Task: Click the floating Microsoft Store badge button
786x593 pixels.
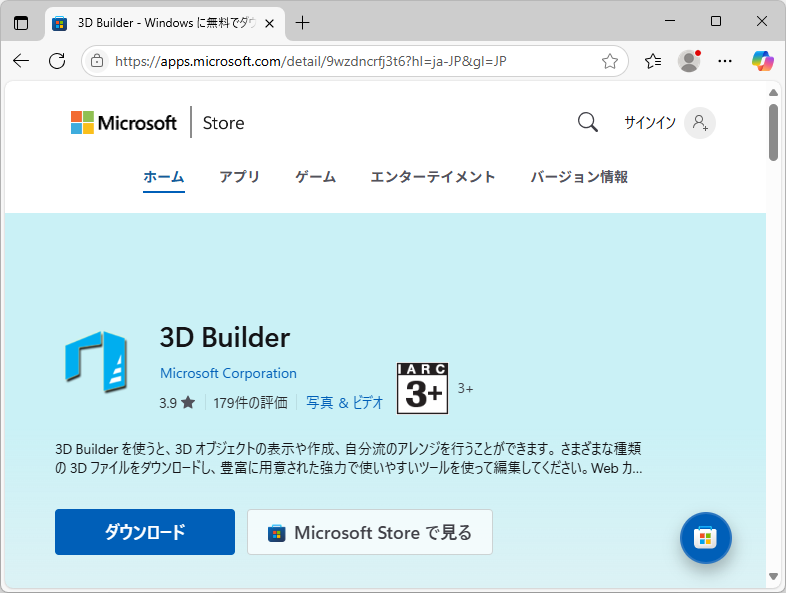Action: pyautogui.click(x=706, y=538)
